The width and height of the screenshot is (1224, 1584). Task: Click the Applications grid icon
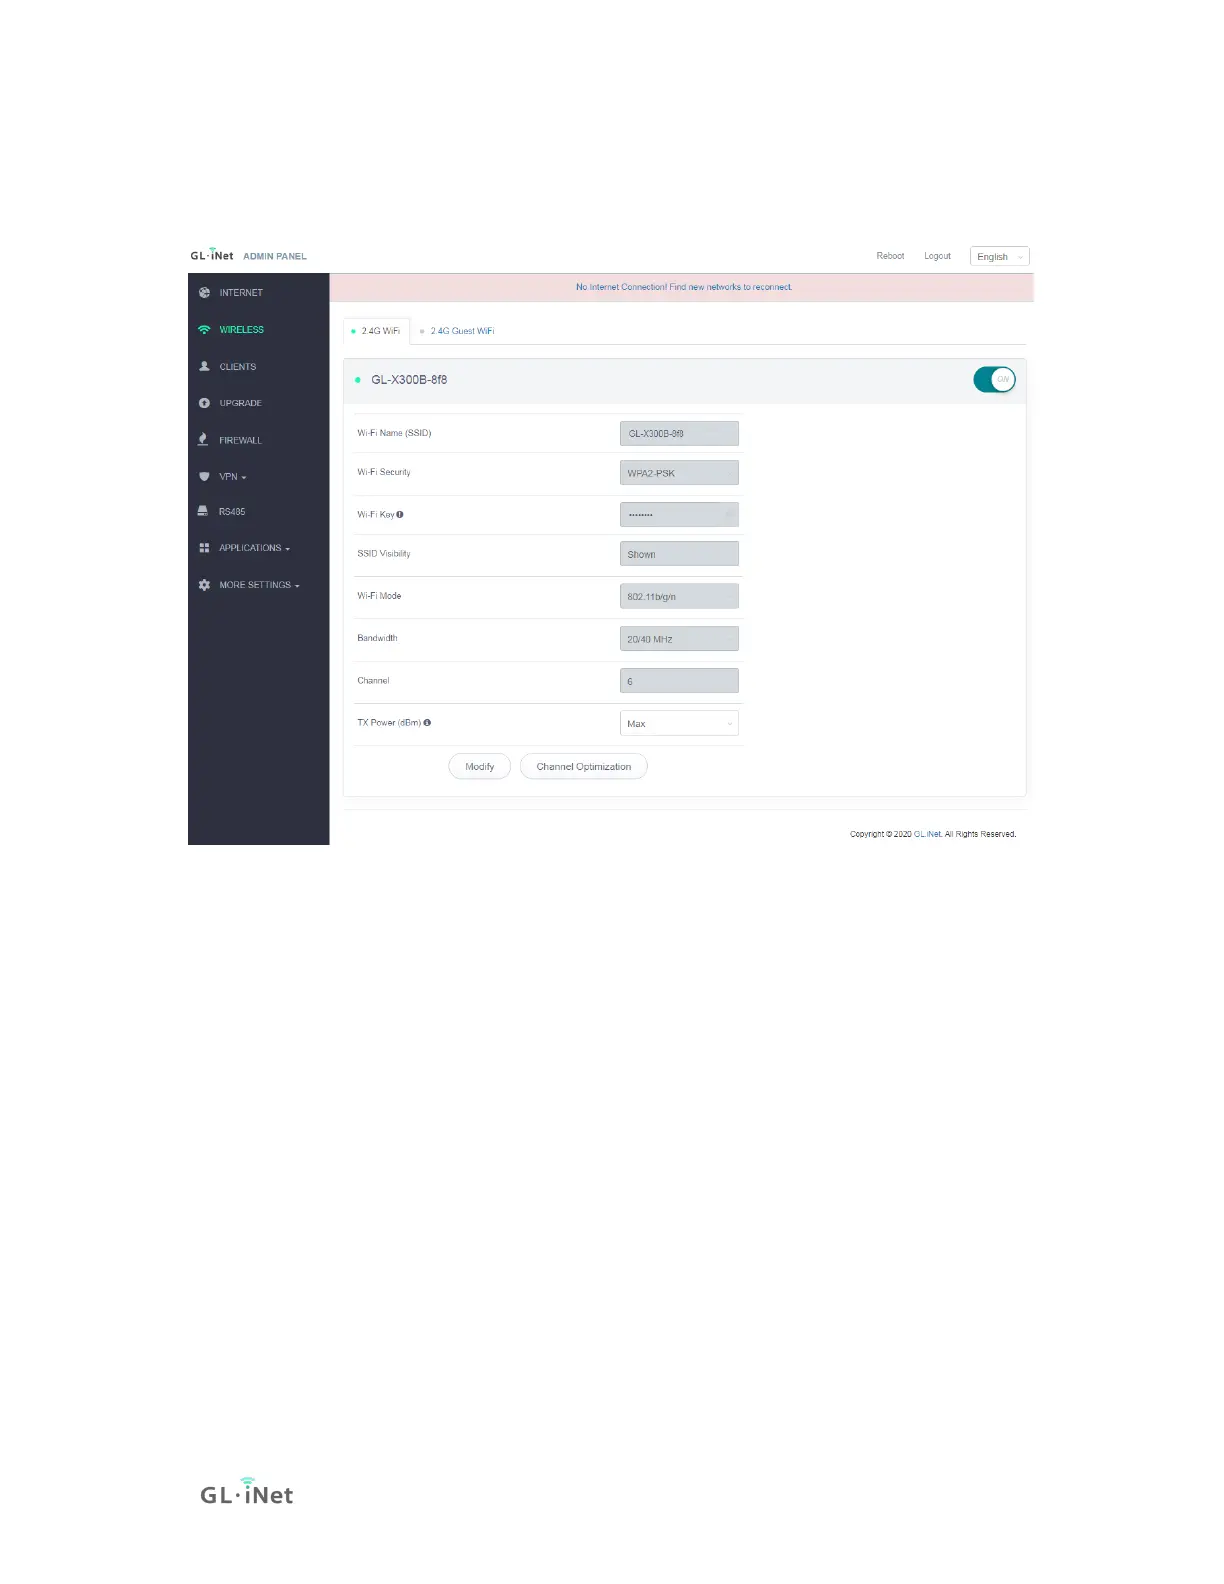coord(204,548)
